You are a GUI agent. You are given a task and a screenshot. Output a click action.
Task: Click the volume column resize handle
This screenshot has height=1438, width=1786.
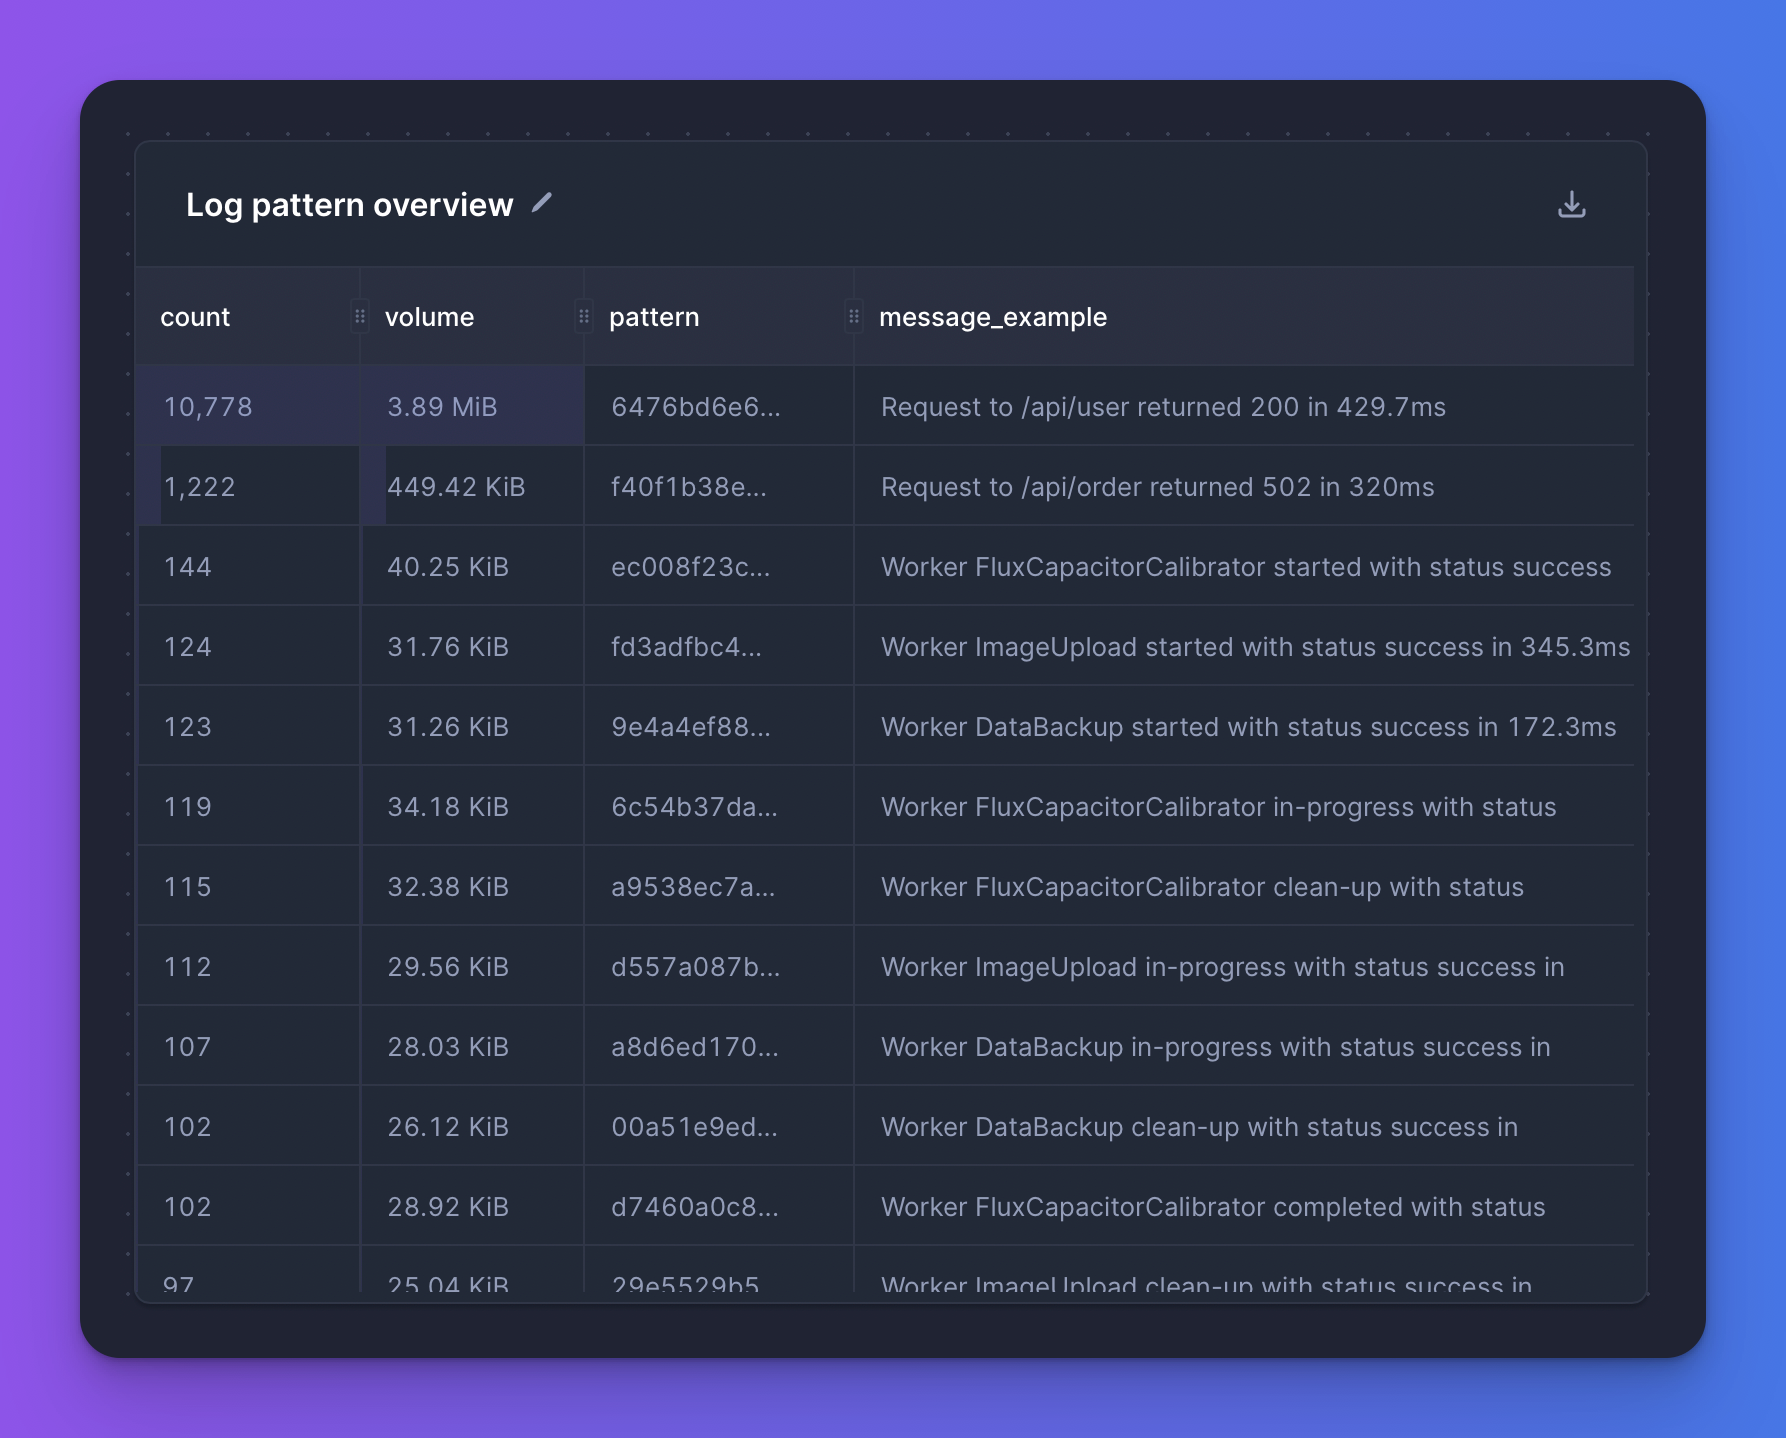(584, 317)
